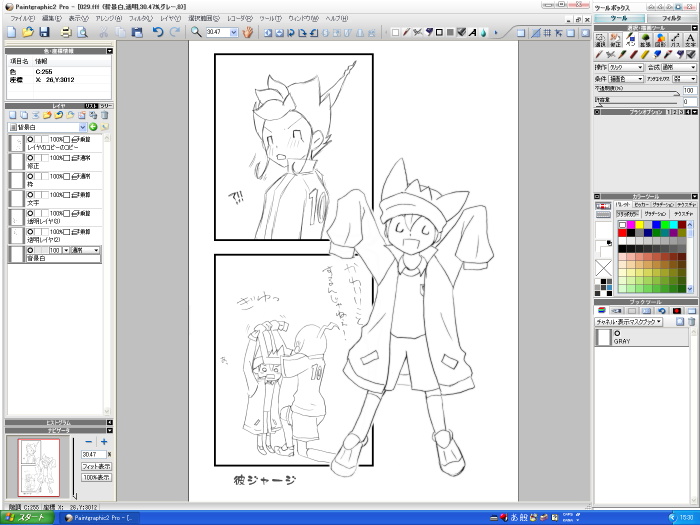
Task: Toggle visibility of the 文字 layer
Action: pos(30,195)
